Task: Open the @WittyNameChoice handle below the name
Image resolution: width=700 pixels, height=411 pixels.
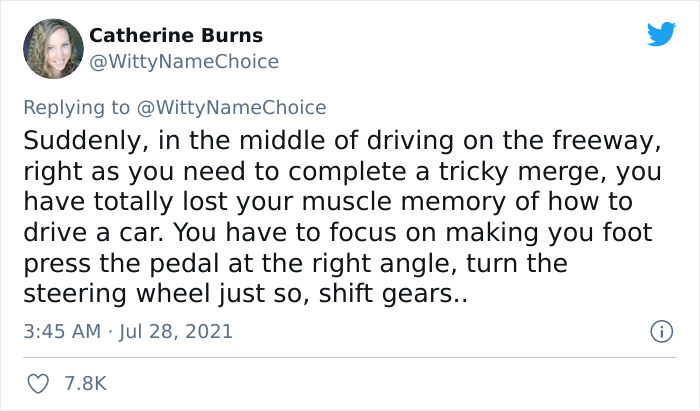Action: tap(184, 61)
